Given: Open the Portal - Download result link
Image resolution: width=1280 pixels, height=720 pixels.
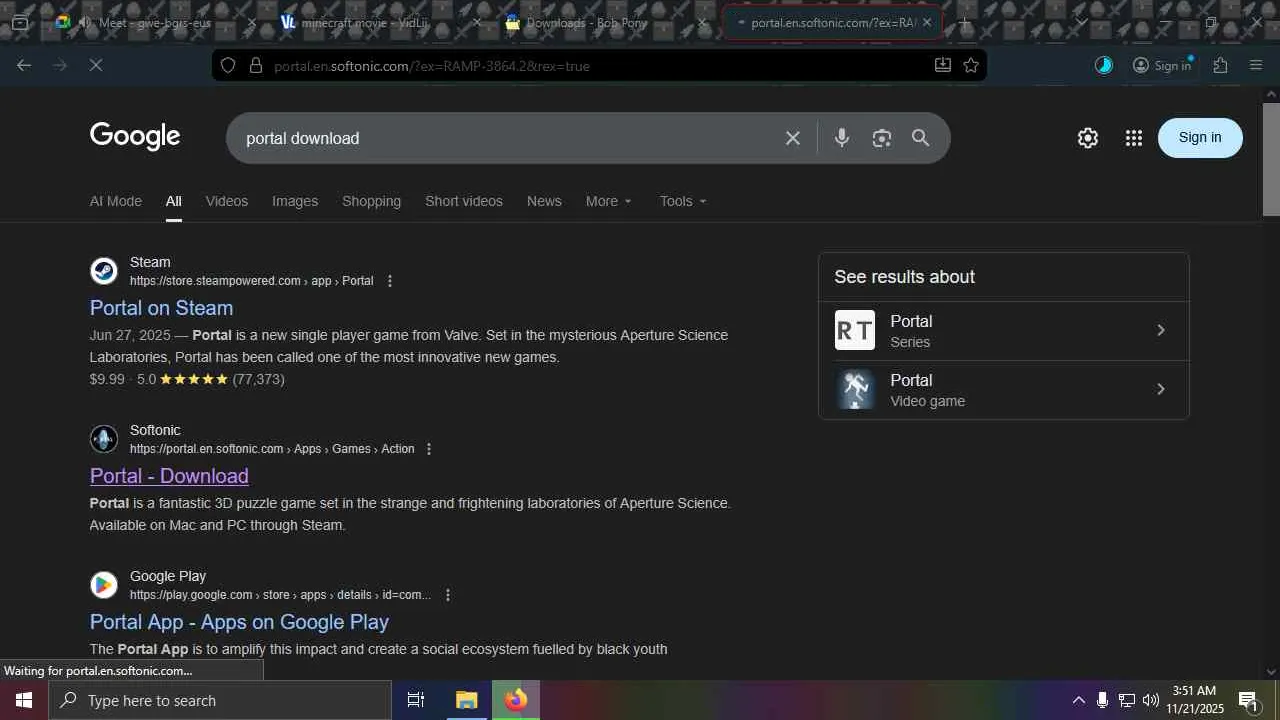Looking at the screenshot, I should click(169, 476).
